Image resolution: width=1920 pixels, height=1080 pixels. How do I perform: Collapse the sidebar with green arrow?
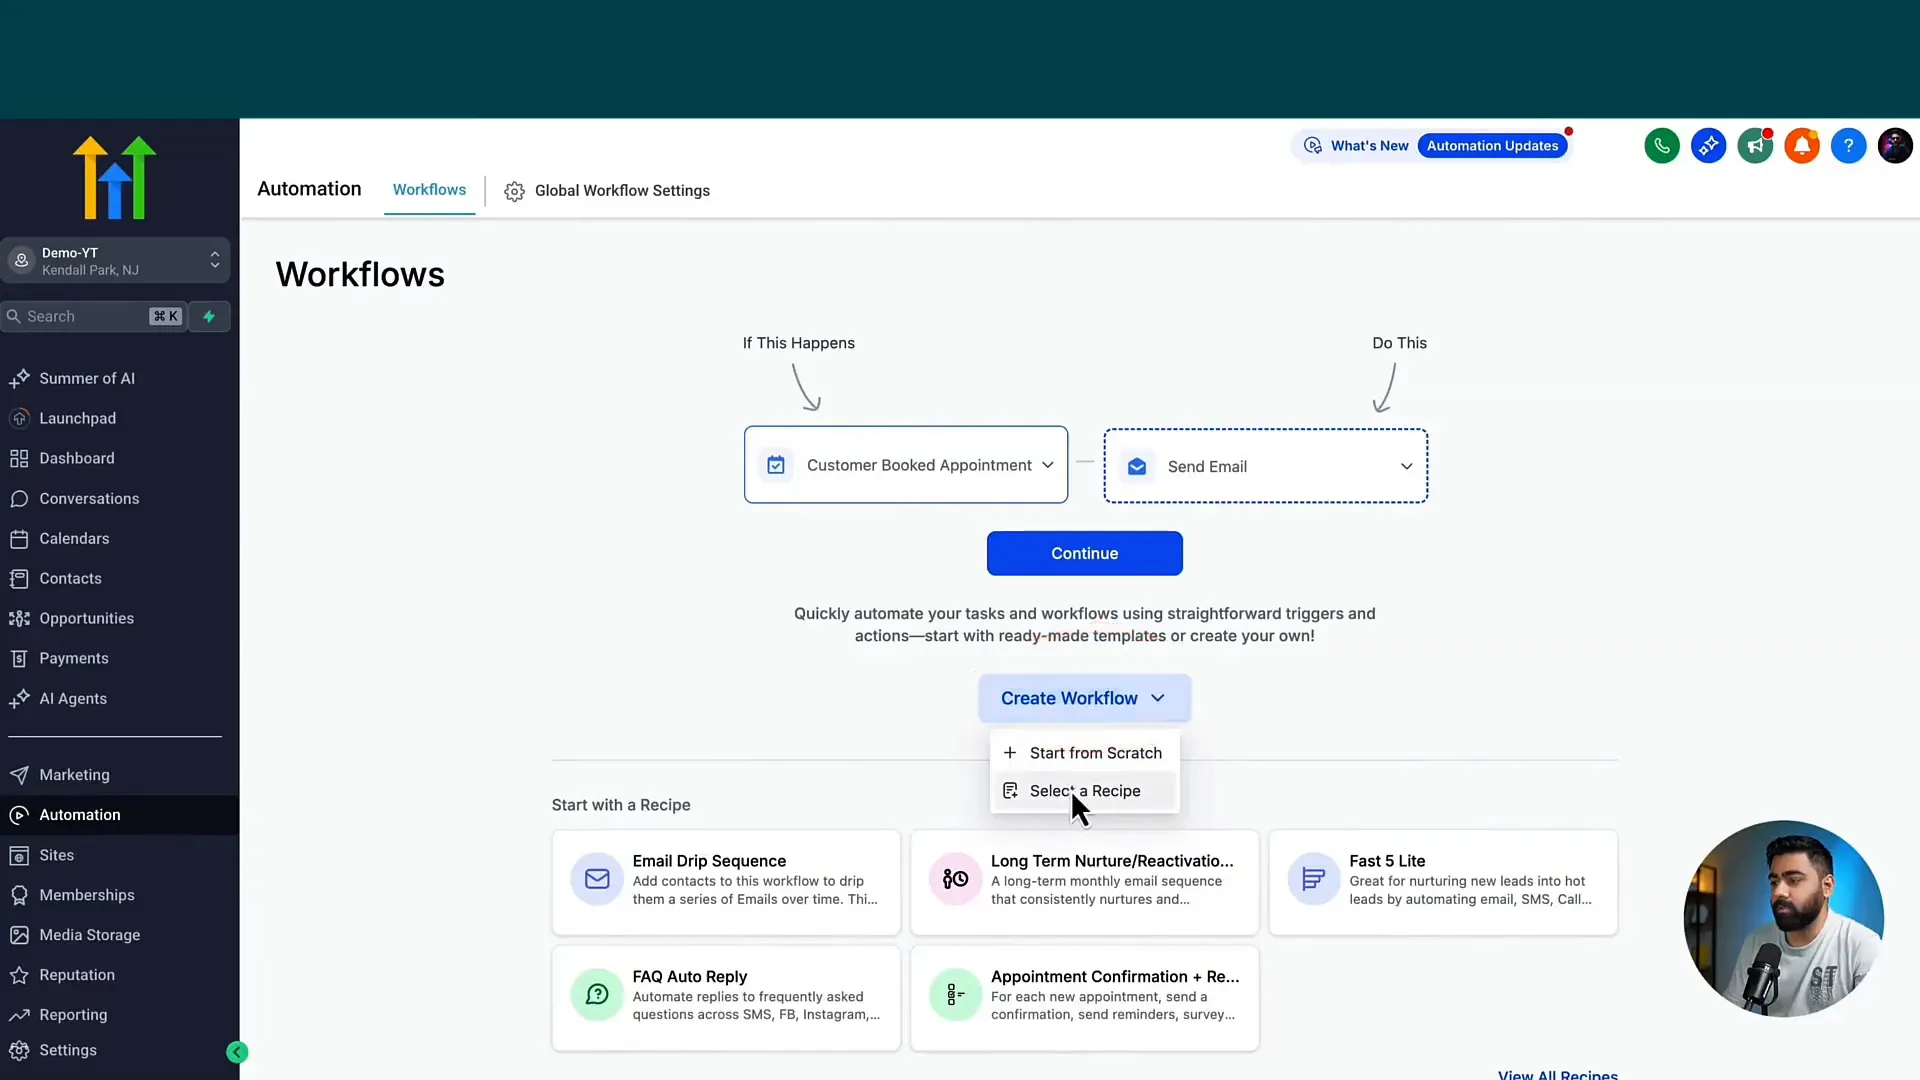(237, 1051)
